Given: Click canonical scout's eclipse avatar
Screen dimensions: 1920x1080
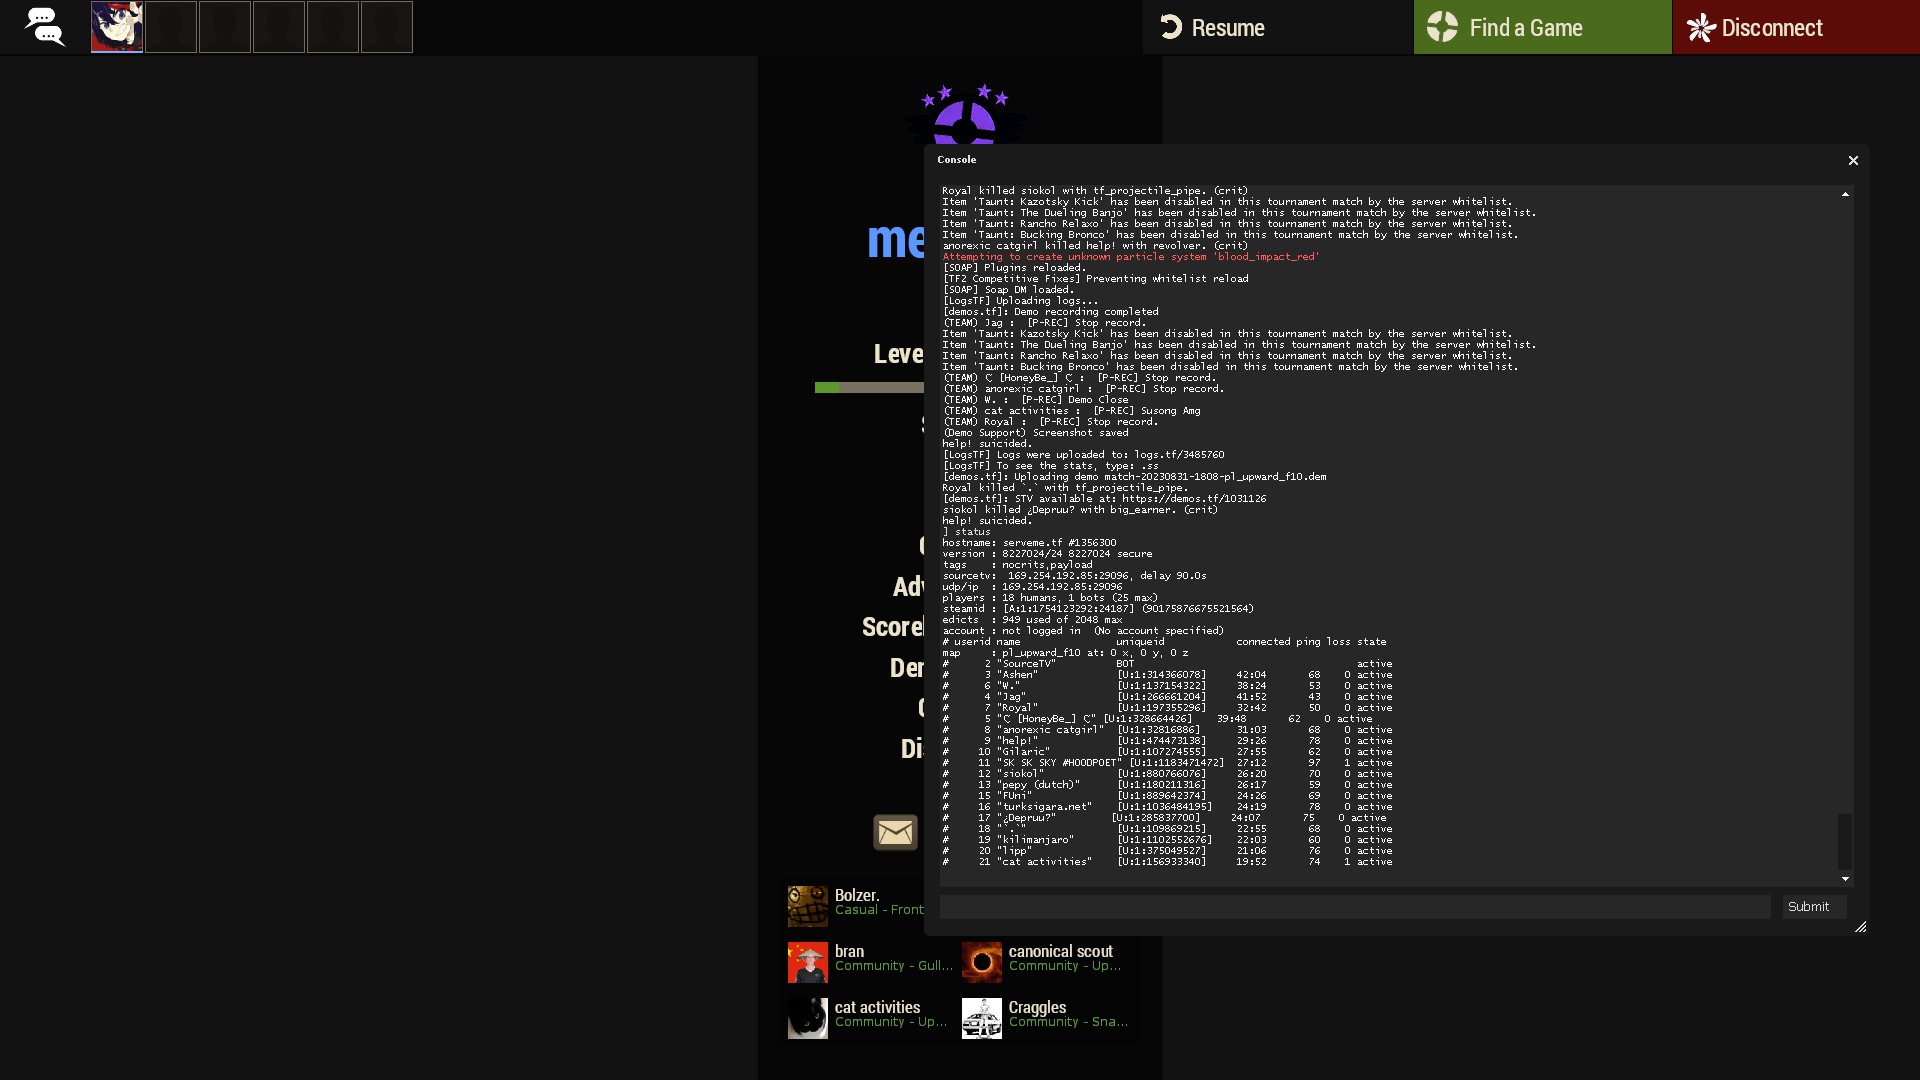Looking at the screenshot, I should click(x=981, y=962).
